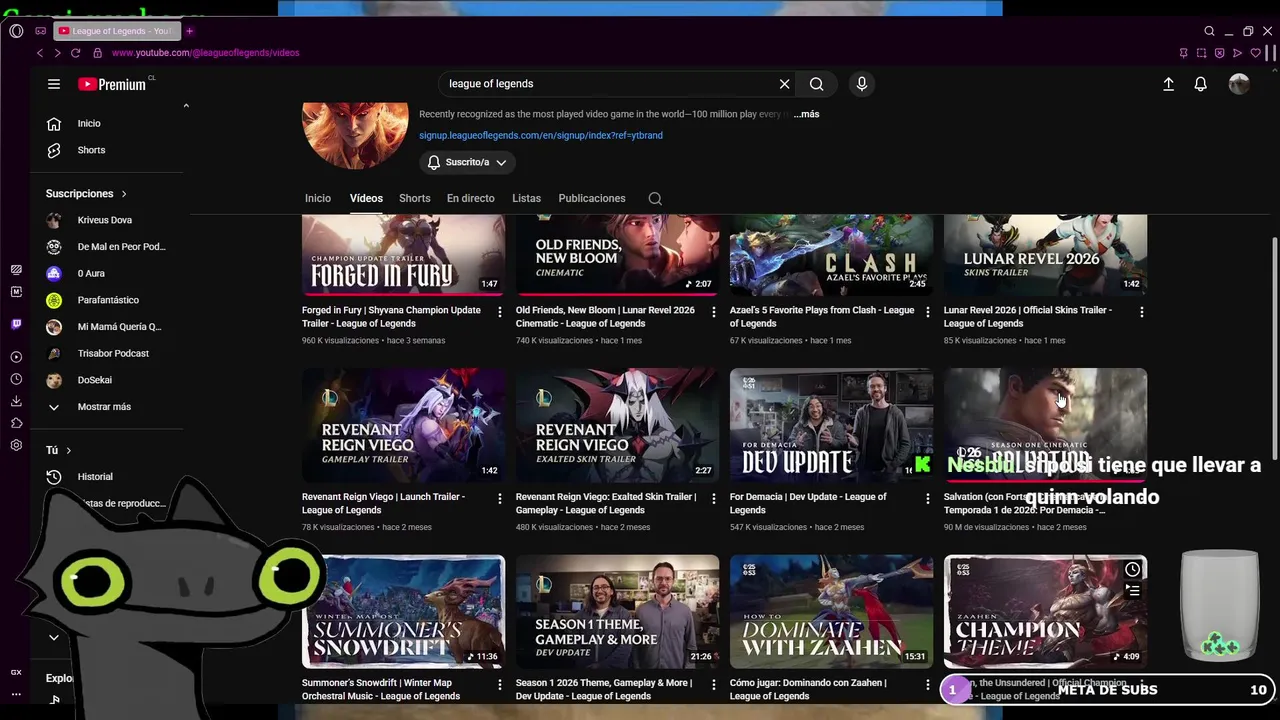Viewport: 1280px width, 720px height.
Task: Open the Azael's 5 Favorite Plays title
Action: coord(822,317)
